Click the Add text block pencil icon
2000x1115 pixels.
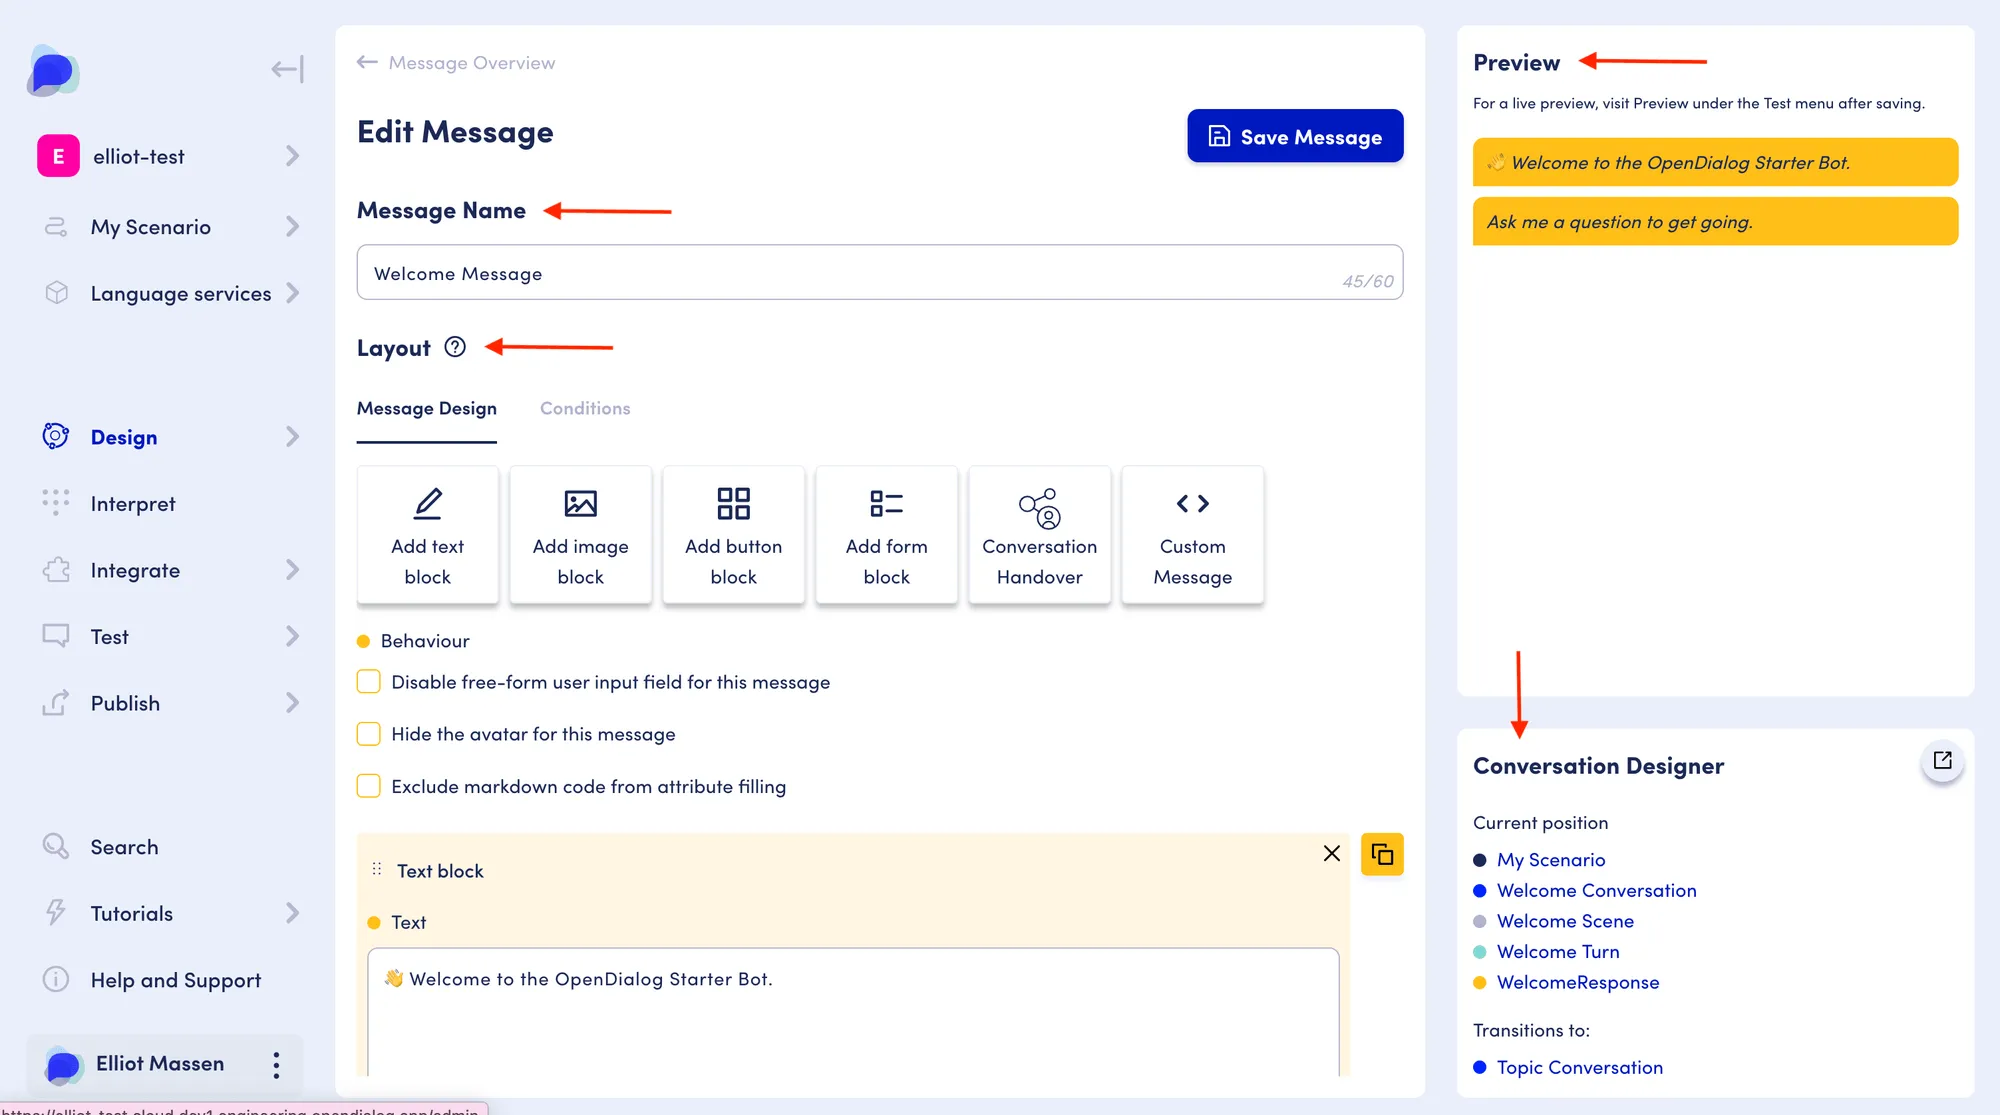(x=428, y=503)
